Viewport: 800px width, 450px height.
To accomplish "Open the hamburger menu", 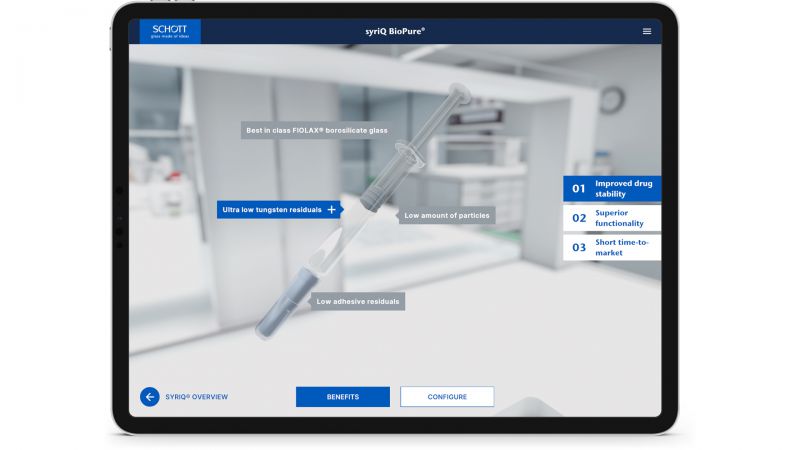I will (647, 31).
